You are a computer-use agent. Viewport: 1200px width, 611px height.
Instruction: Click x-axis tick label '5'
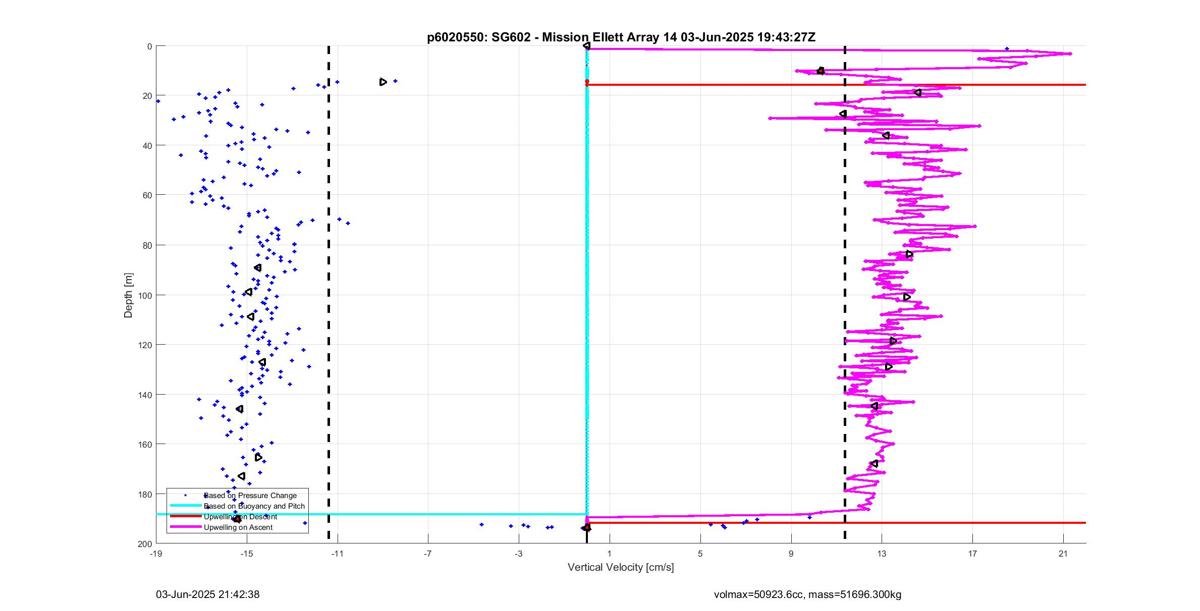[x=700, y=553]
